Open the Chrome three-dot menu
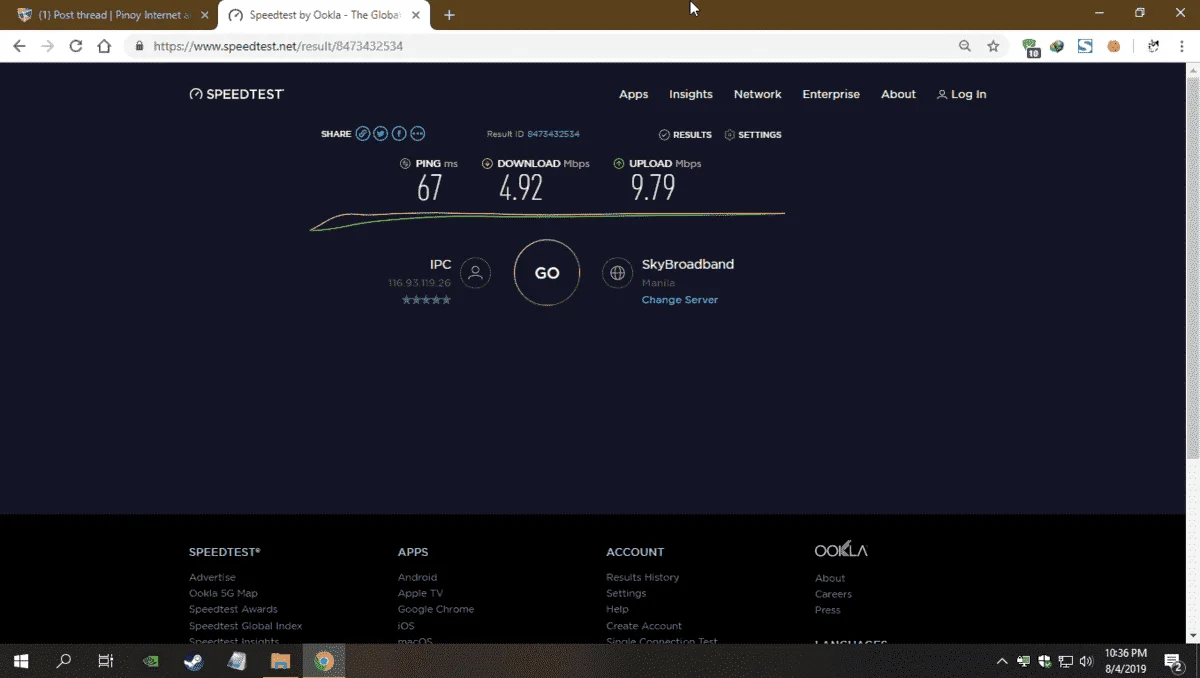 (1181, 46)
